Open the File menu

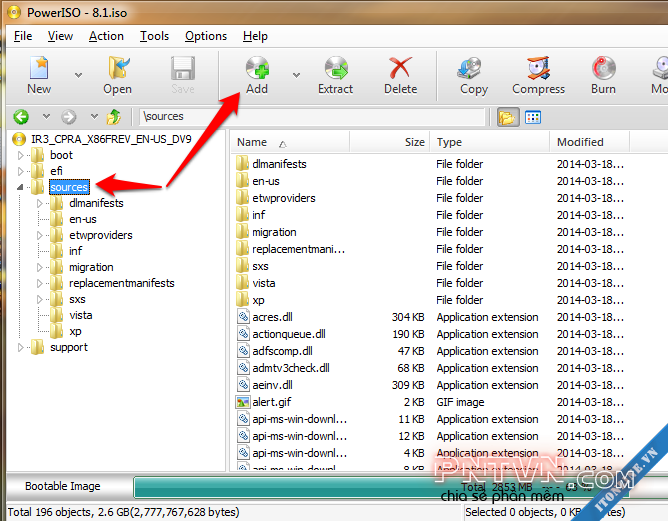pyautogui.click(x=23, y=36)
